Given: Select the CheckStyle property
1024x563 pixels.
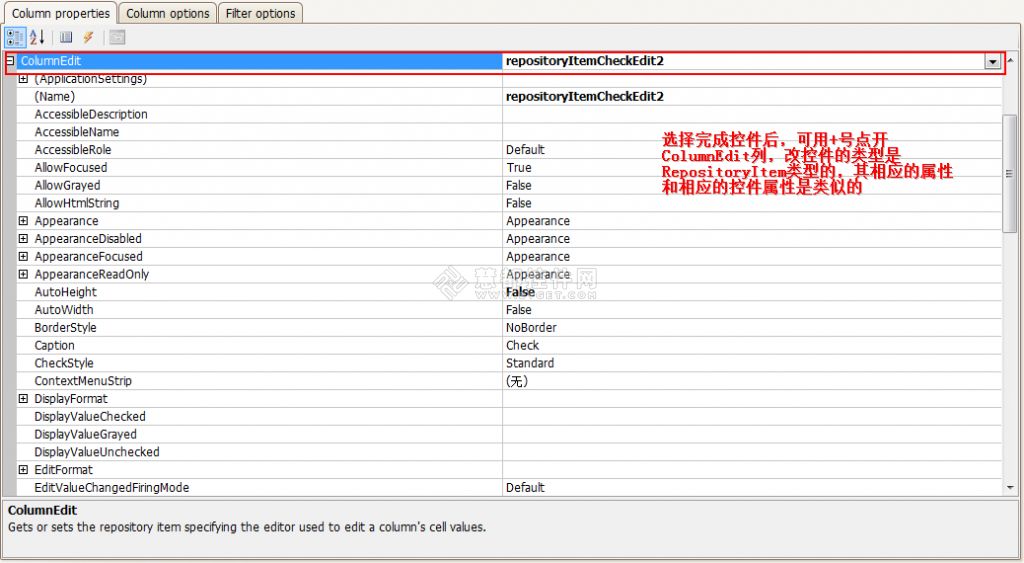Looking at the screenshot, I should click(x=260, y=363).
